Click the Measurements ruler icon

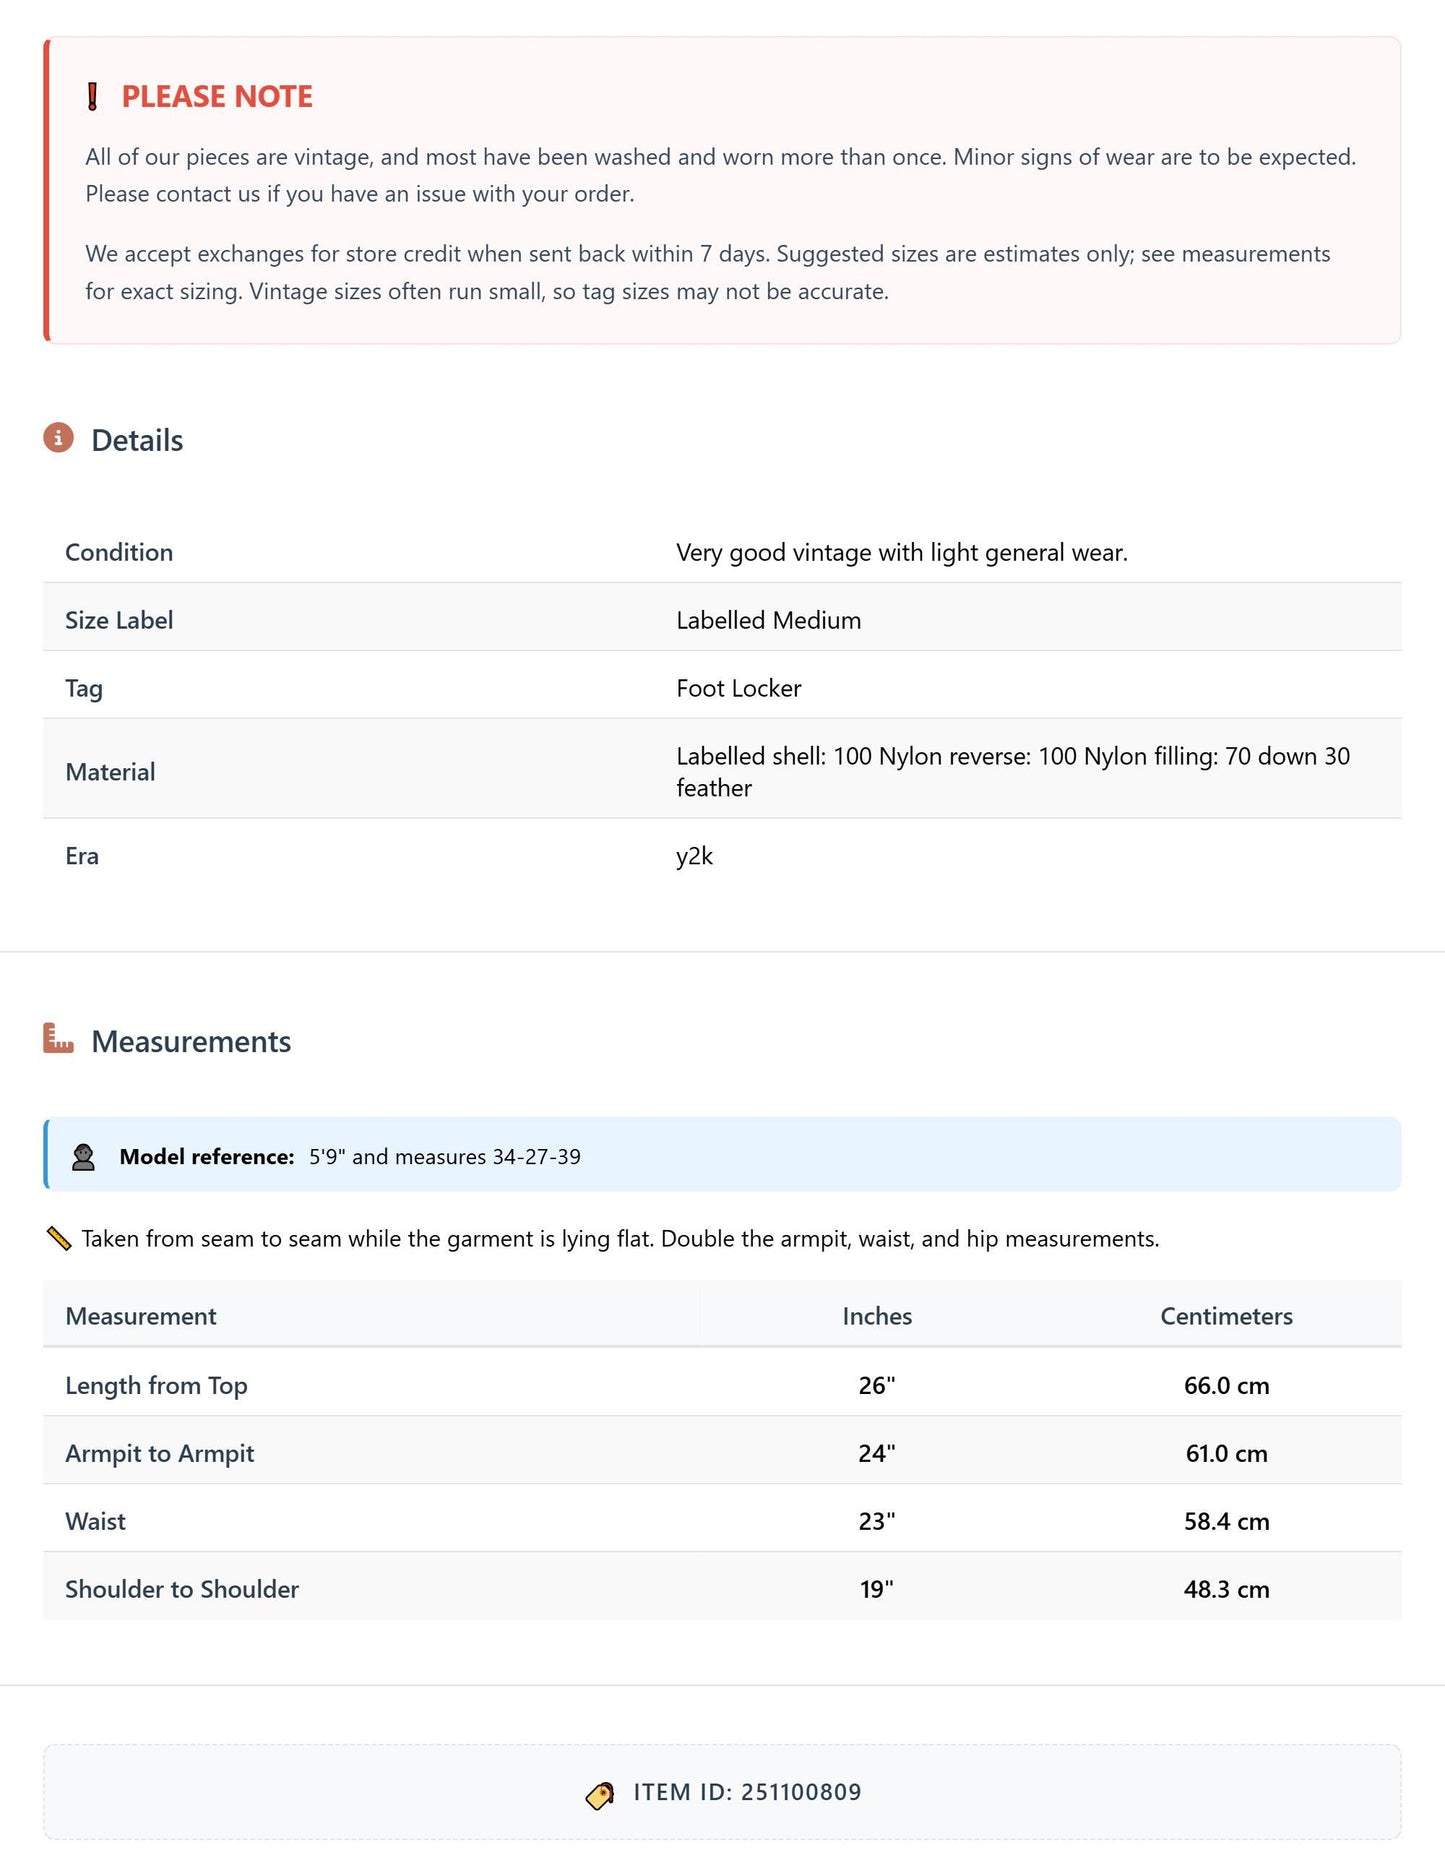coord(59,1039)
